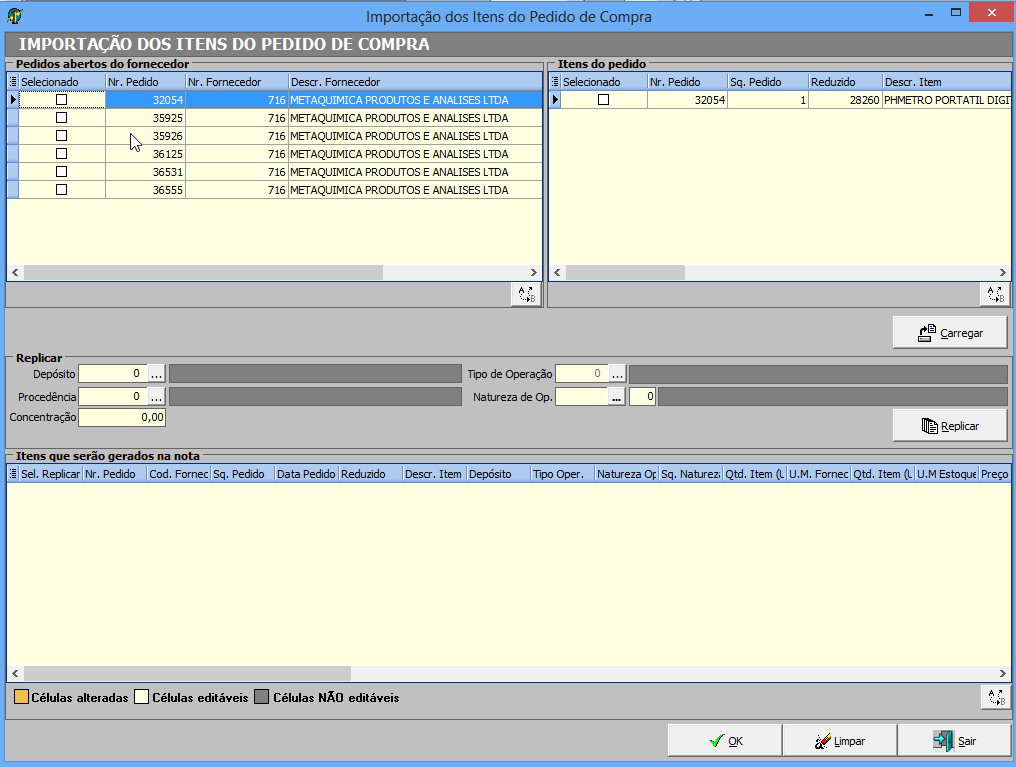Screen dimensions: 1016x767
Task: Click the sort icon beside the cell color legend
Action: pos(994,697)
